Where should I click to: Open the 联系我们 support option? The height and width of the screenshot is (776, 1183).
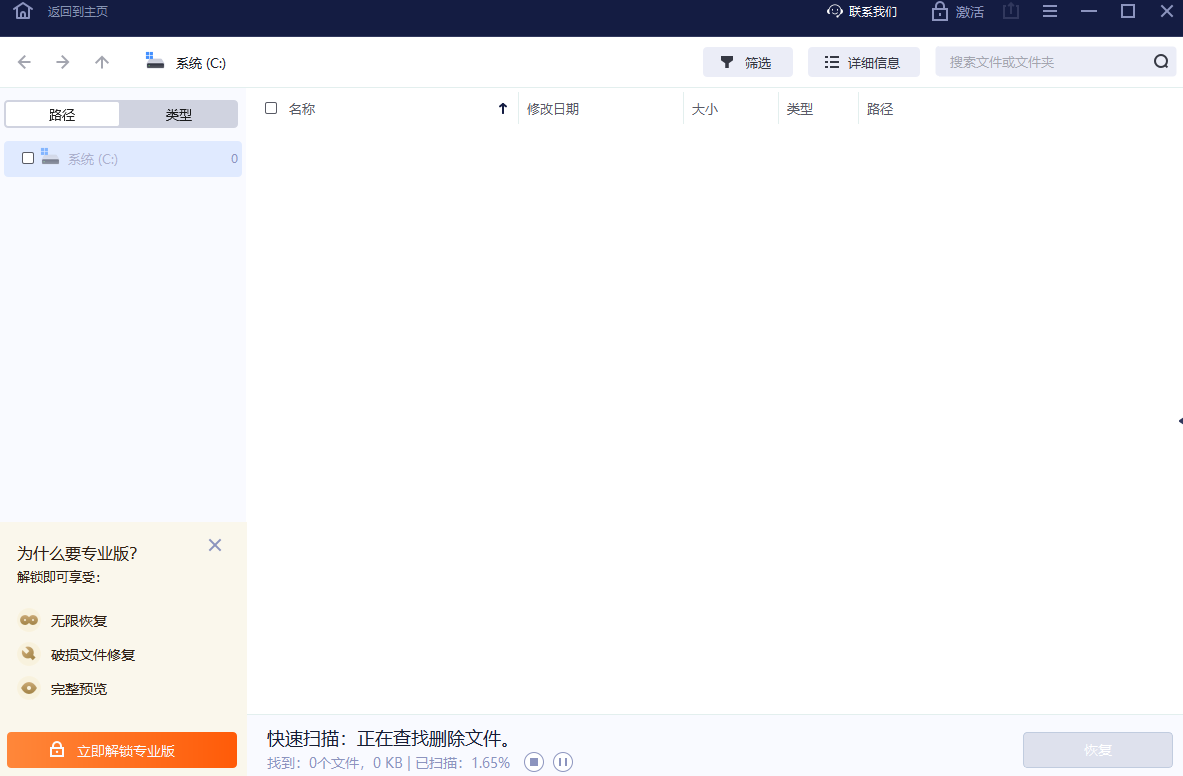pos(862,11)
